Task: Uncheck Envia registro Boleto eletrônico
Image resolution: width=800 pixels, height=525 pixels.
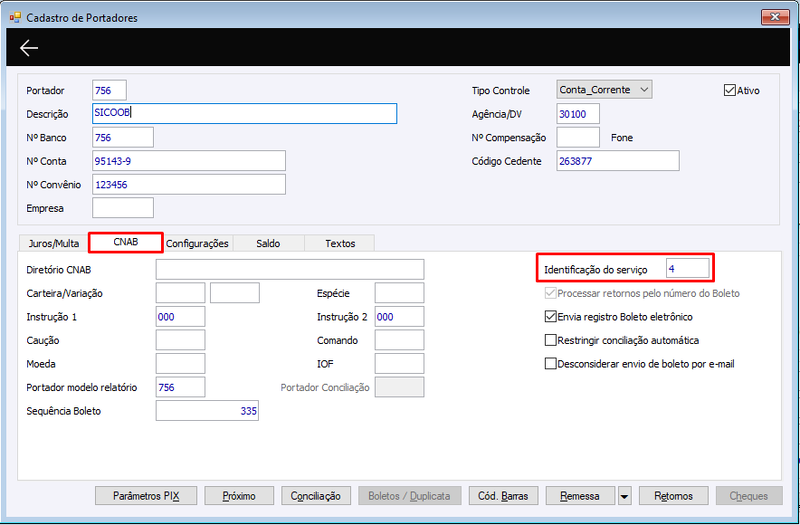Action: pyautogui.click(x=551, y=317)
